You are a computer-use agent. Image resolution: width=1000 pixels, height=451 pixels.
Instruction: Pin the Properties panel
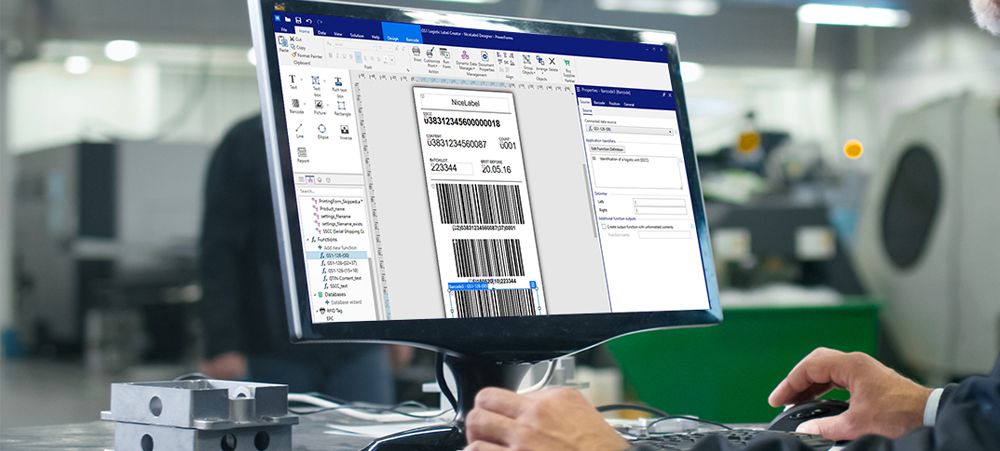tap(663, 94)
